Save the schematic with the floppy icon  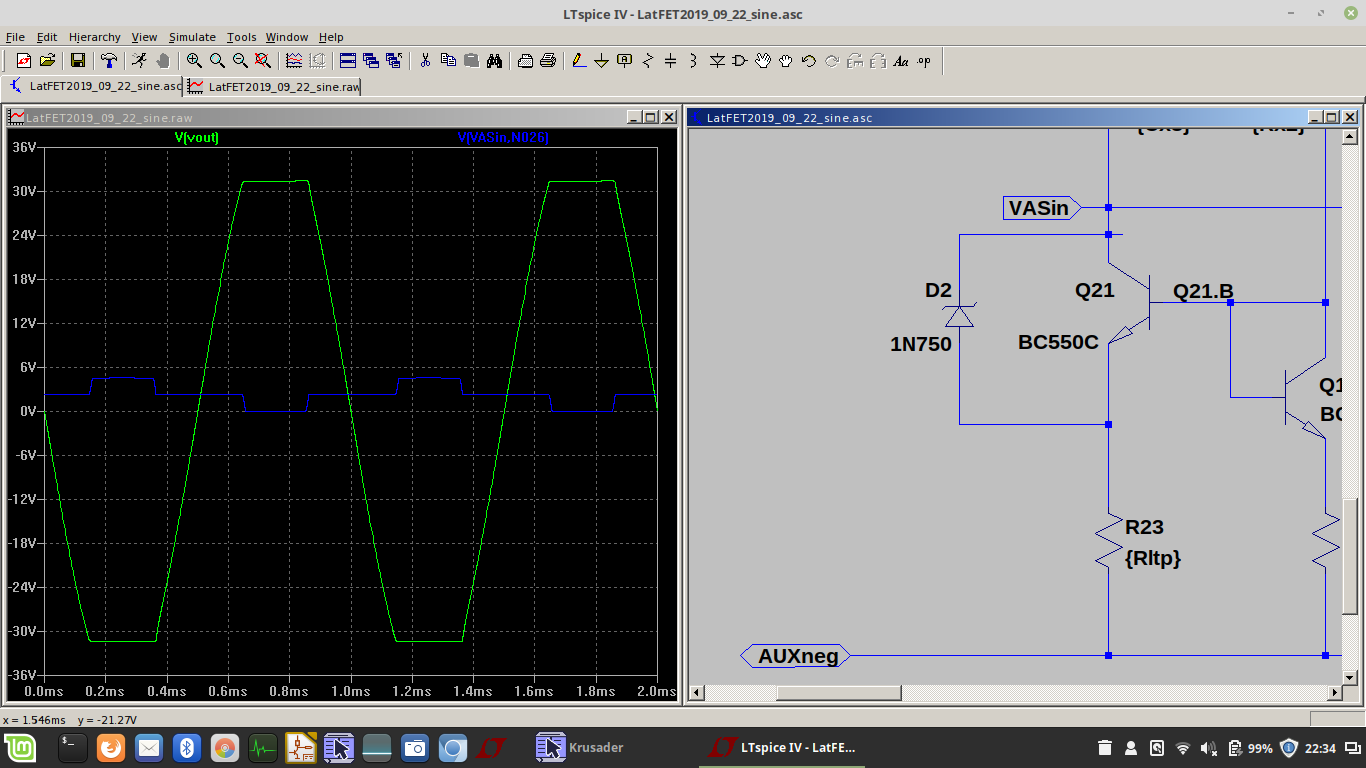point(78,61)
